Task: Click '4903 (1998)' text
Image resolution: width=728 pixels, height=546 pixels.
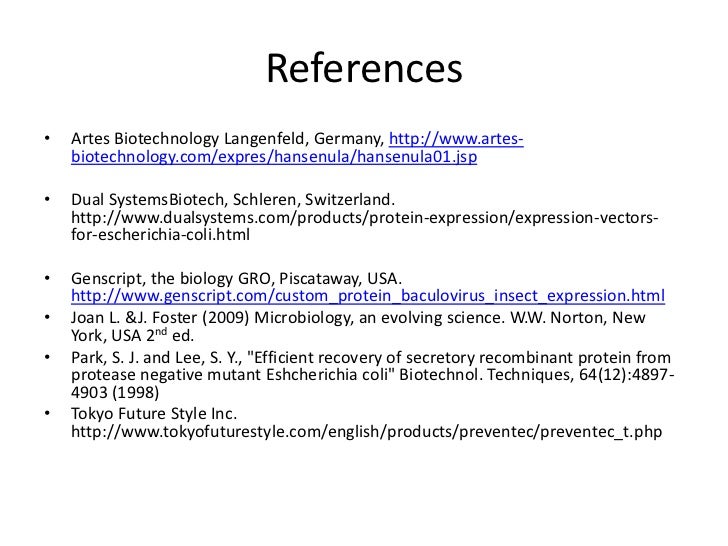Action: (x=115, y=392)
